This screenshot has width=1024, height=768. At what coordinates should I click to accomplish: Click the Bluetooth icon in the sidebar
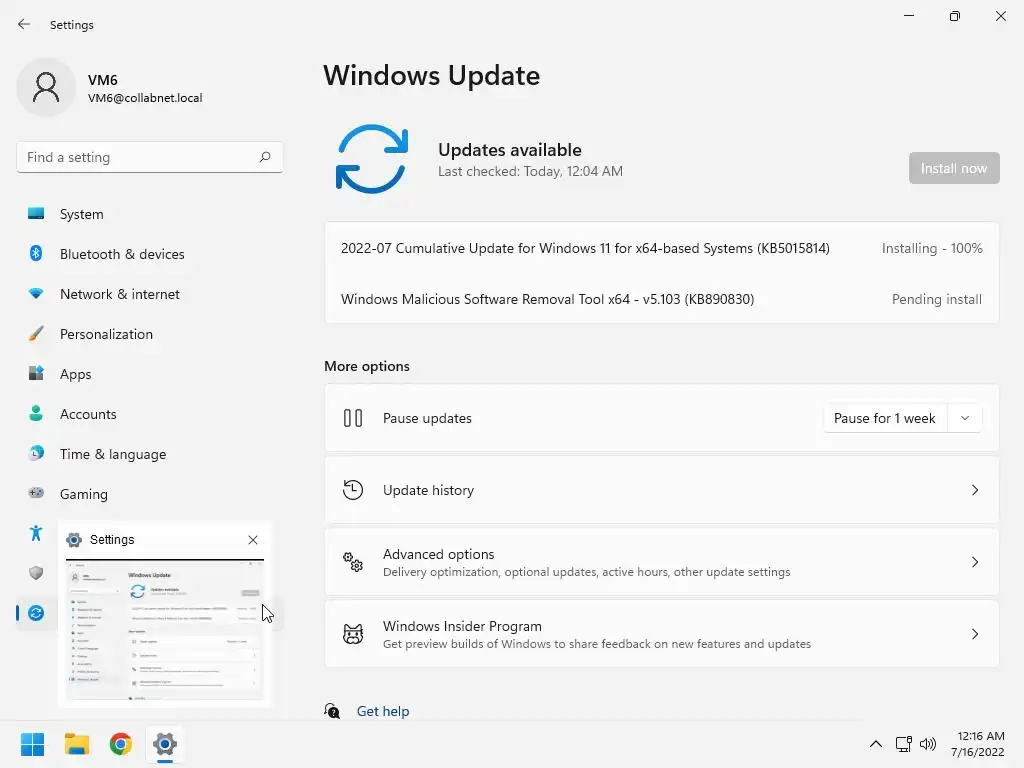(x=36, y=253)
